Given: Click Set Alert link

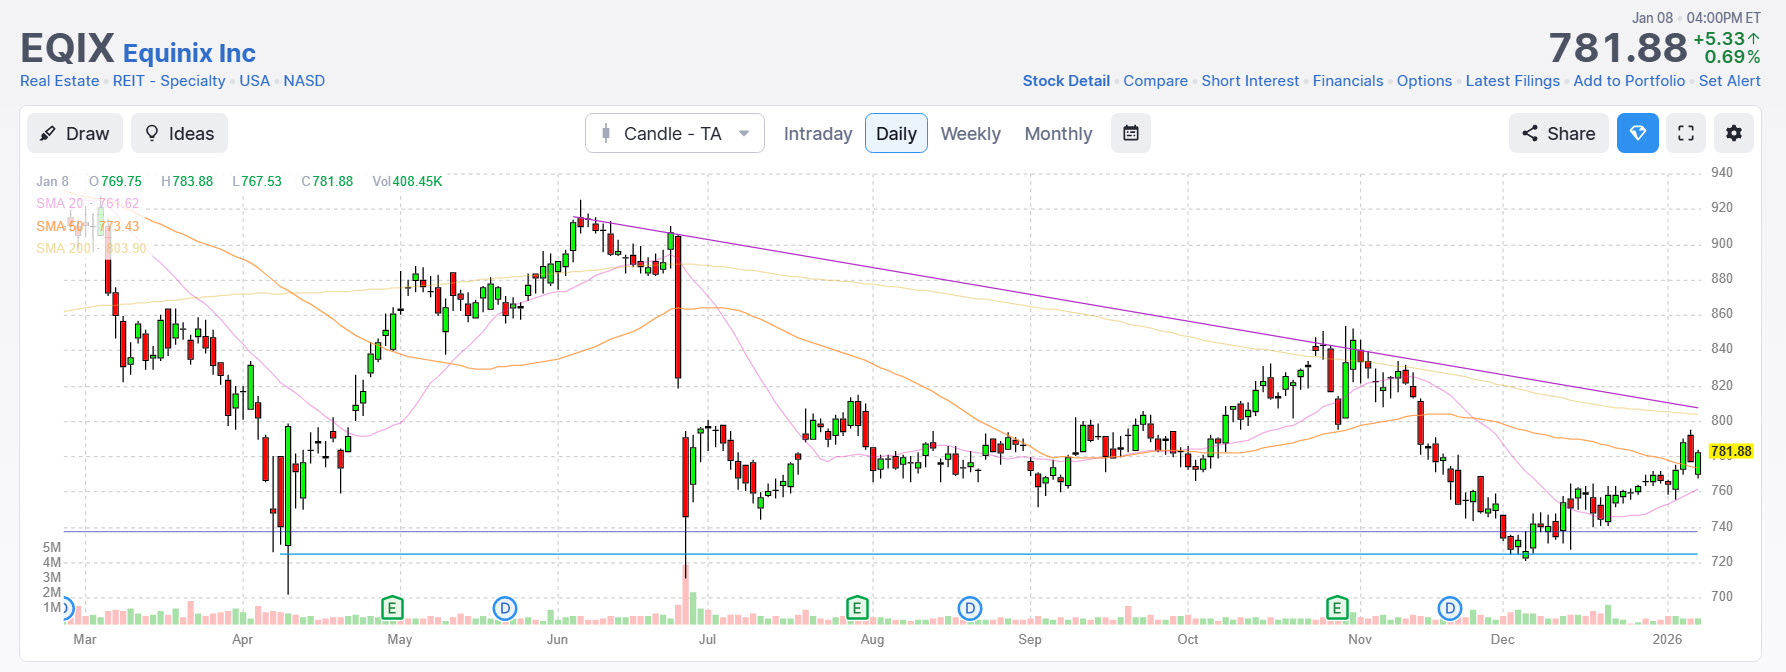Looking at the screenshot, I should (x=1729, y=81).
